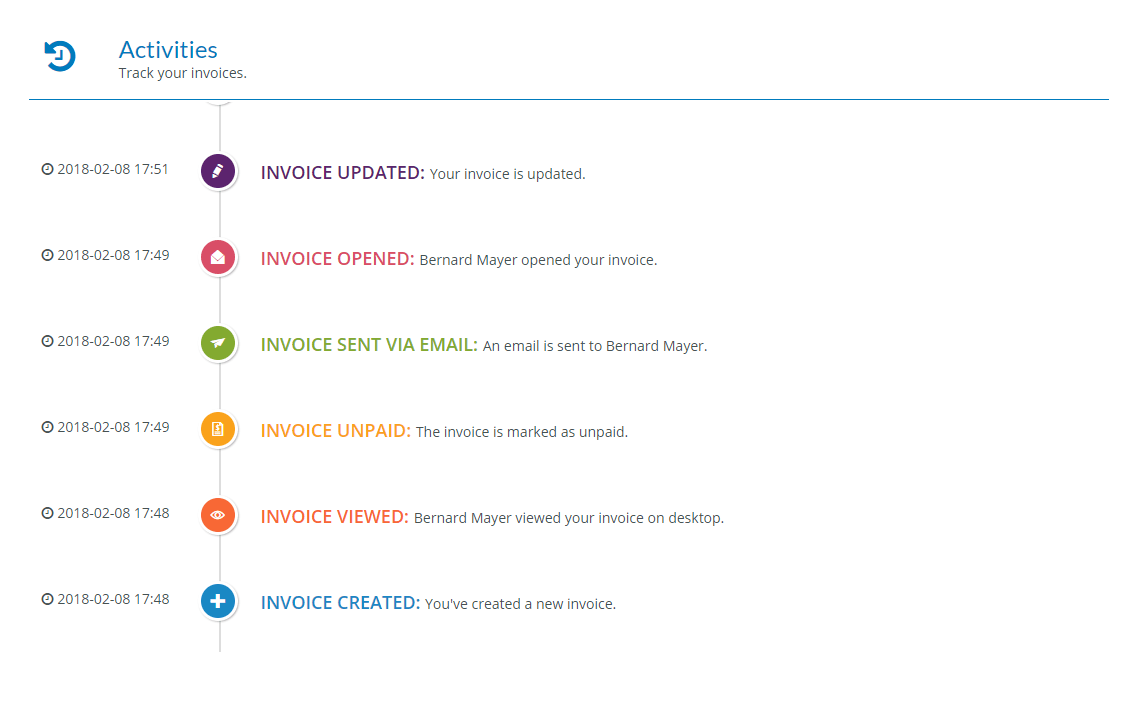Click the INVOICE SENT VIA EMAIL heading
1139x702 pixels.
(369, 345)
